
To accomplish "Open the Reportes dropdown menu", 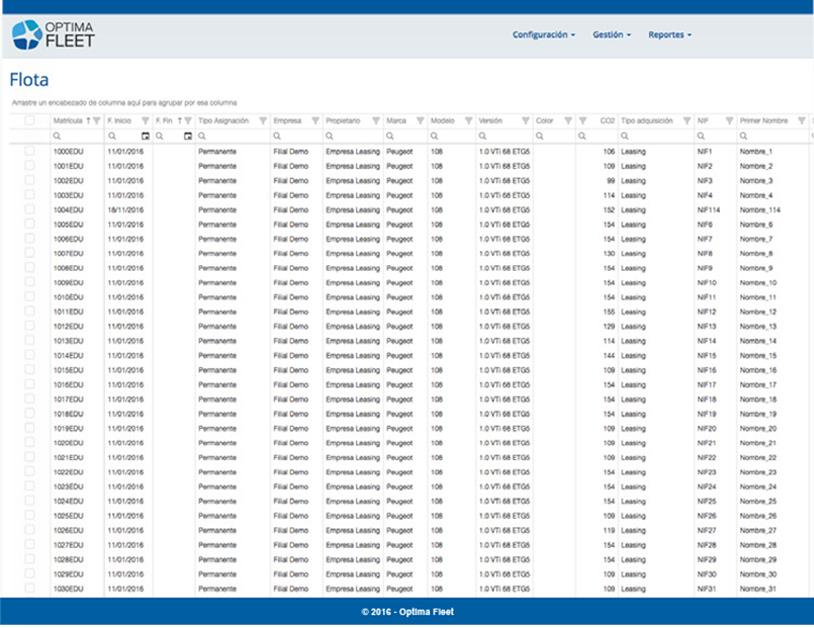I will coord(669,35).
